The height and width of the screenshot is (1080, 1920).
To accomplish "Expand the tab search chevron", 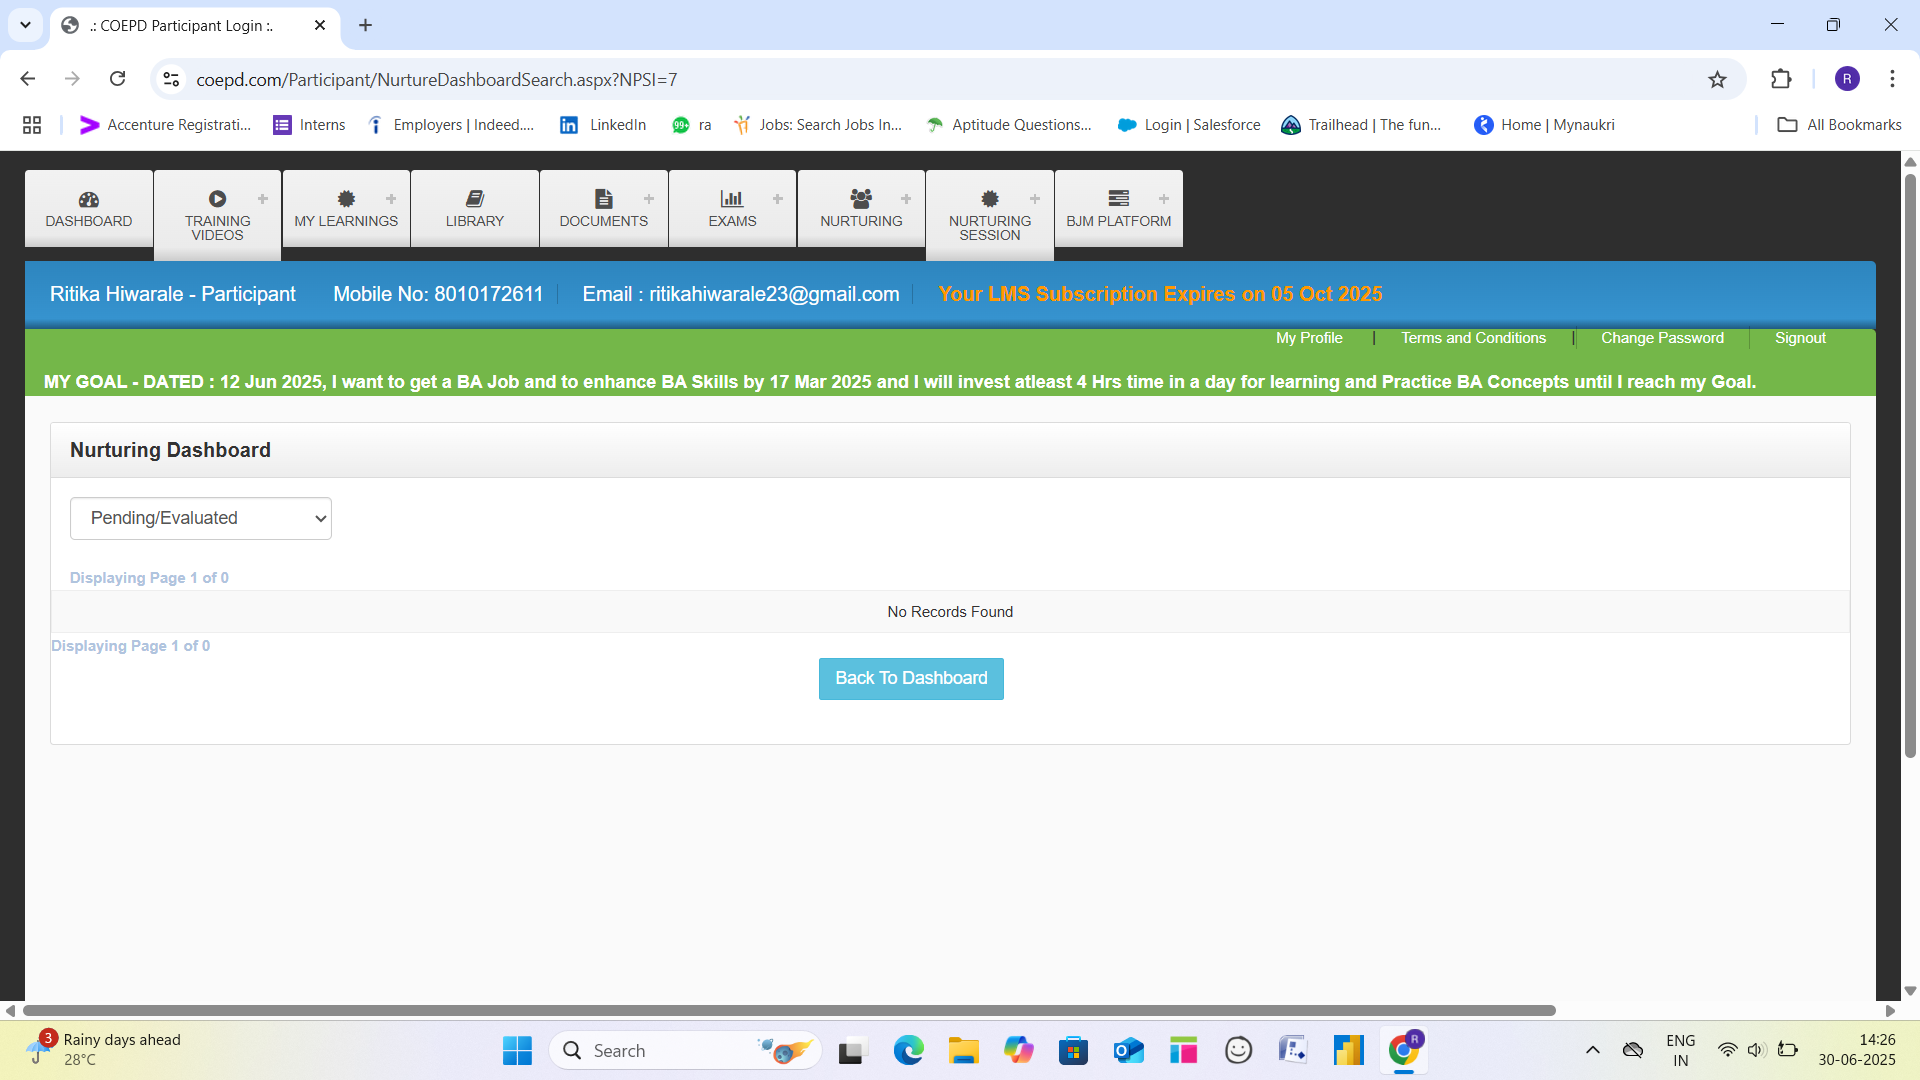I will (25, 25).
